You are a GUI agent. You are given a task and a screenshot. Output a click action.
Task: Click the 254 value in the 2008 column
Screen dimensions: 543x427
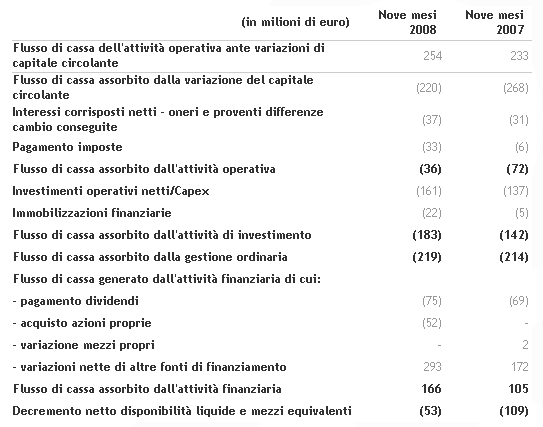pyautogui.click(x=433, y=56)
